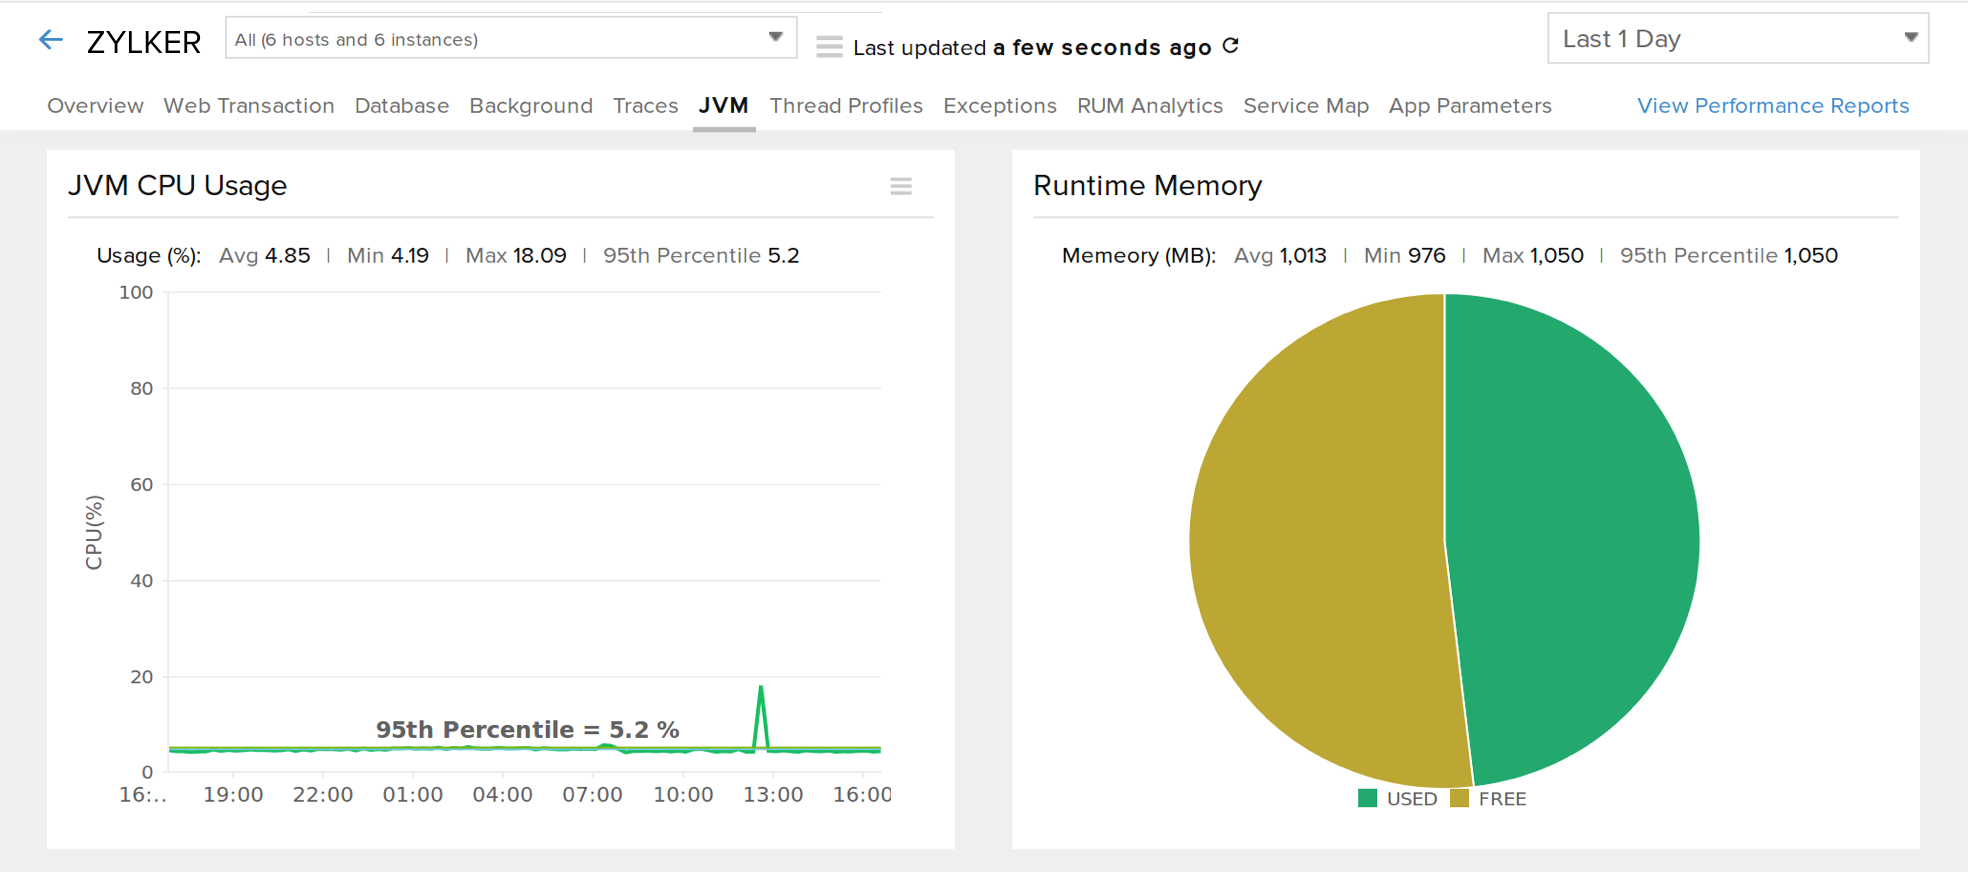Click the FREE legend label
The width and height of the screenshot is (1968, 872).
pyautogui.click(x=1502, y=799)
